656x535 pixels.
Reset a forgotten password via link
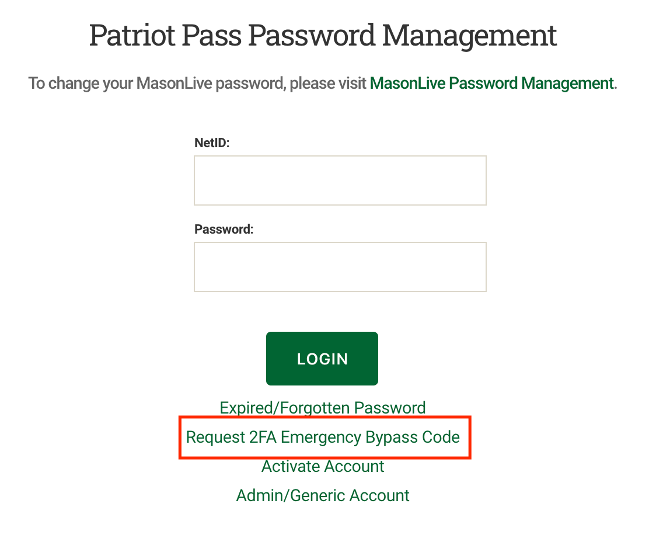[322, 408]
